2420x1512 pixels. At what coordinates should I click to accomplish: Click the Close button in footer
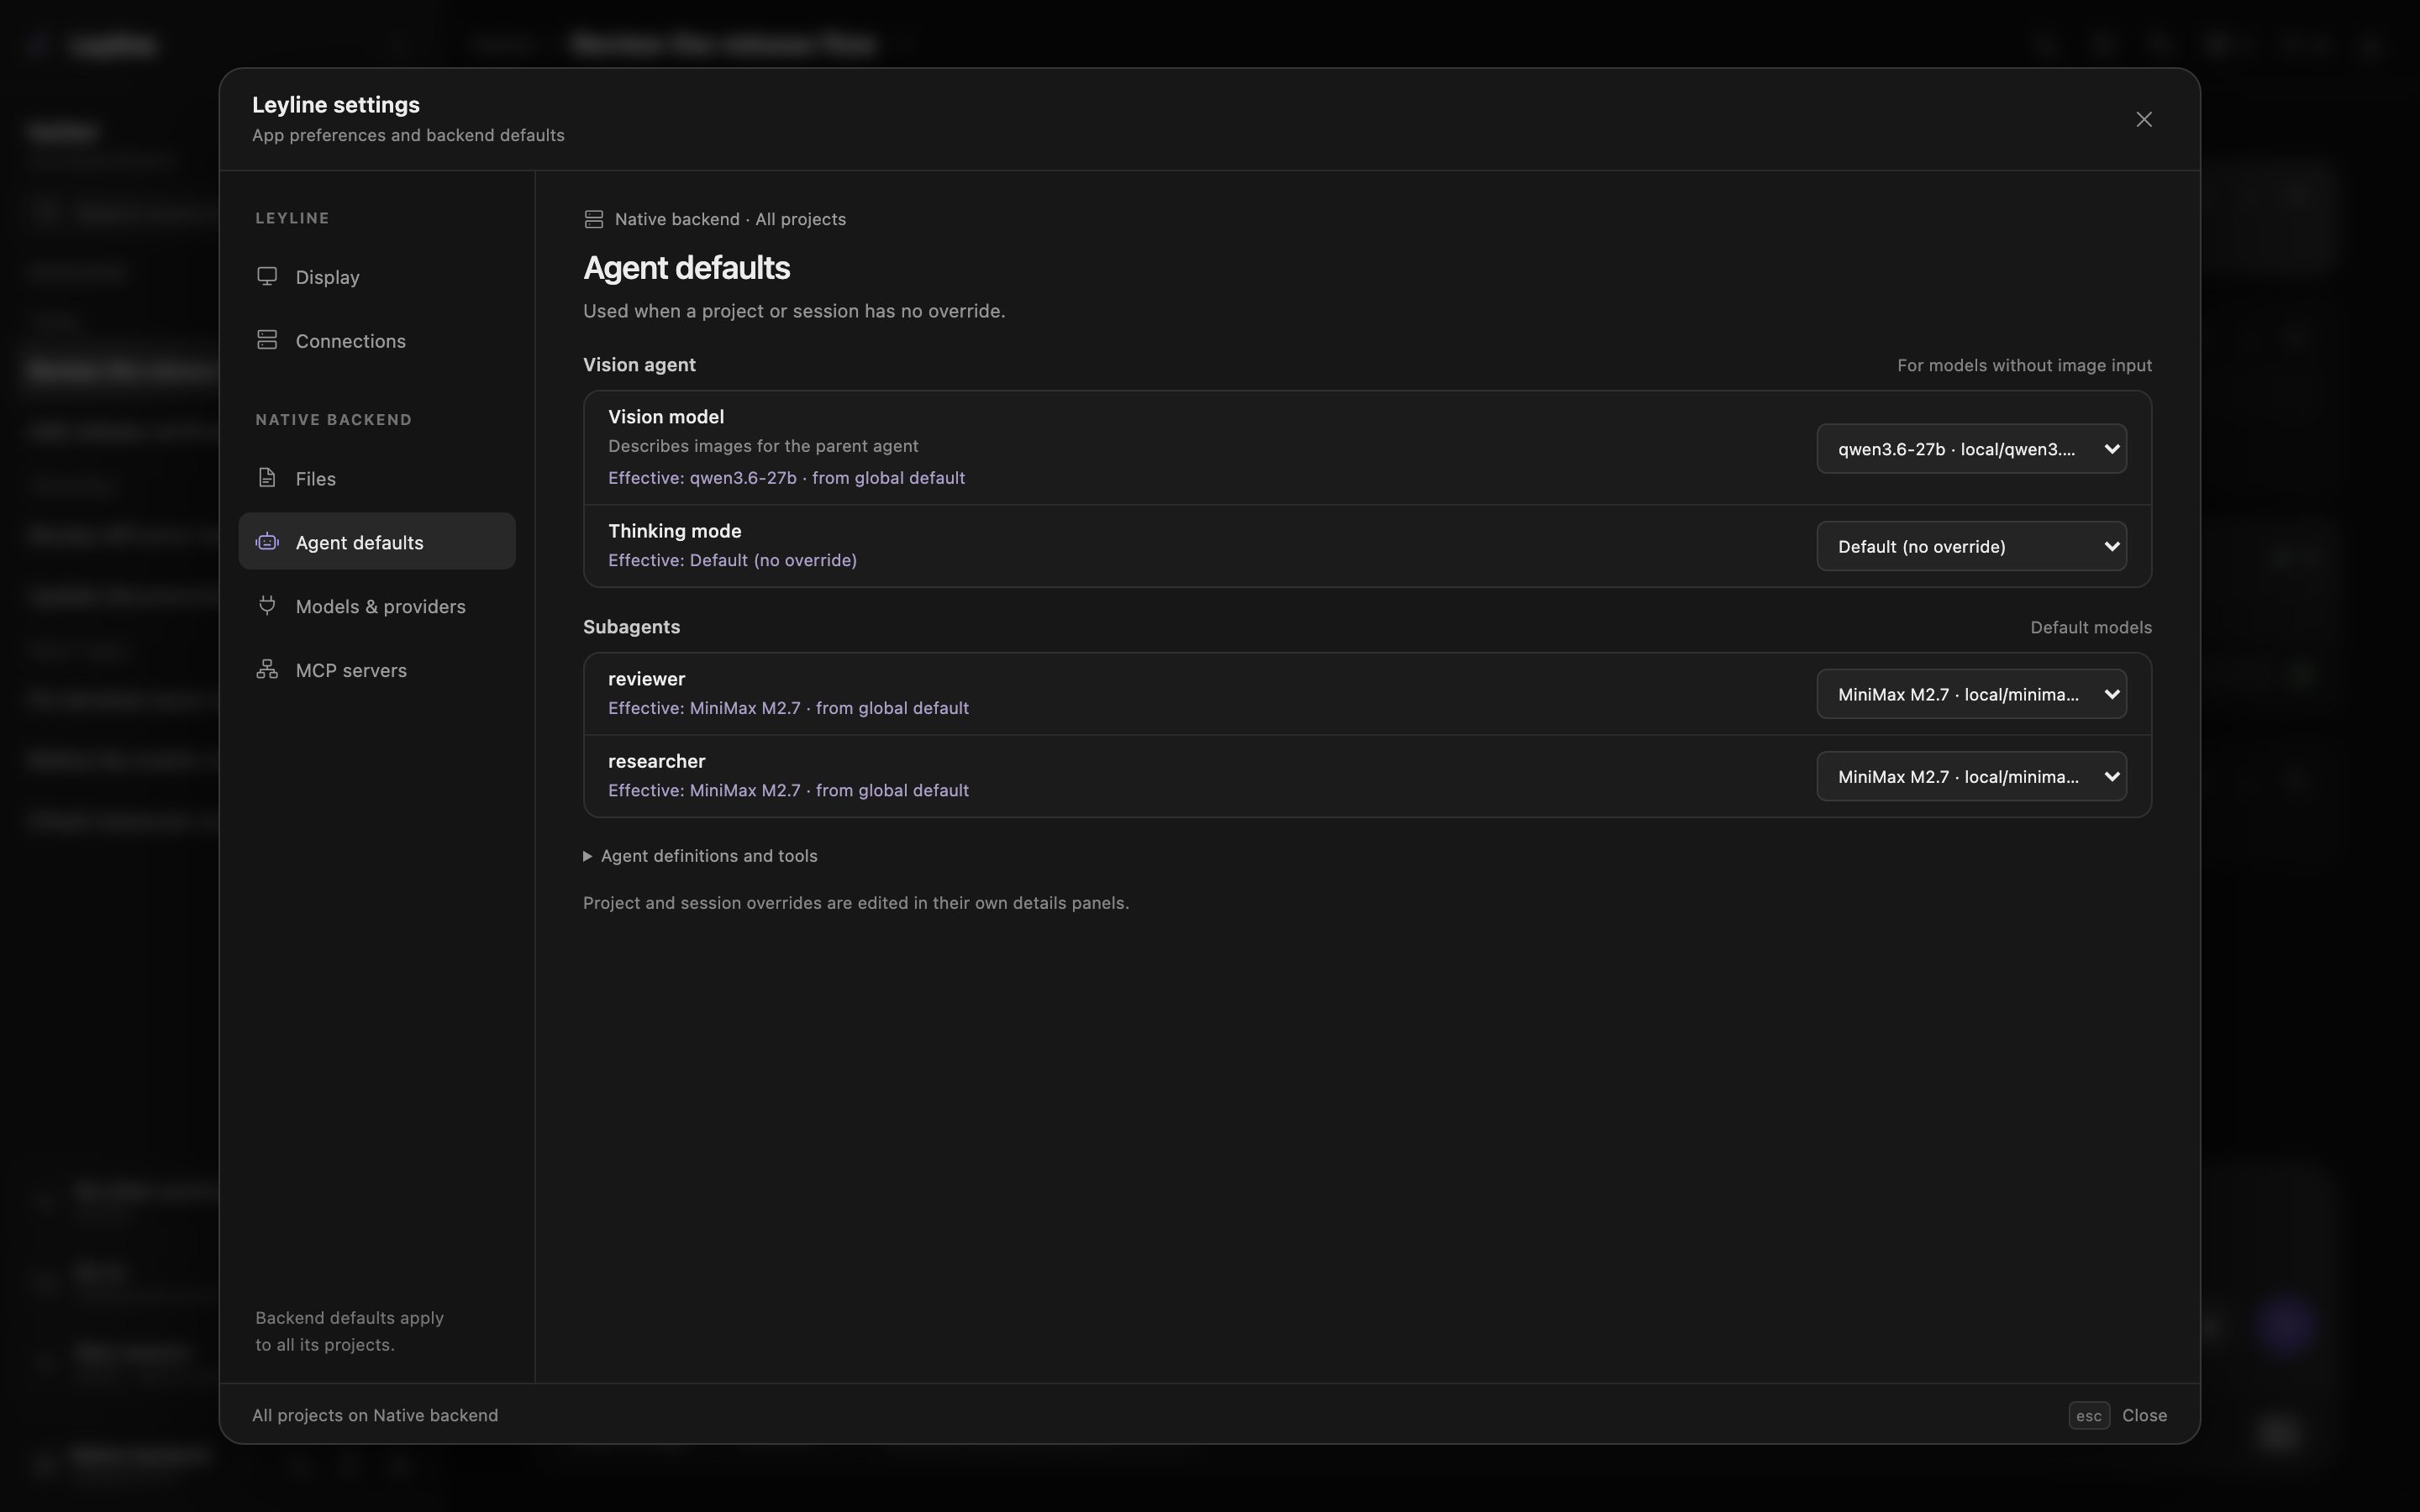point(2144,1415)
